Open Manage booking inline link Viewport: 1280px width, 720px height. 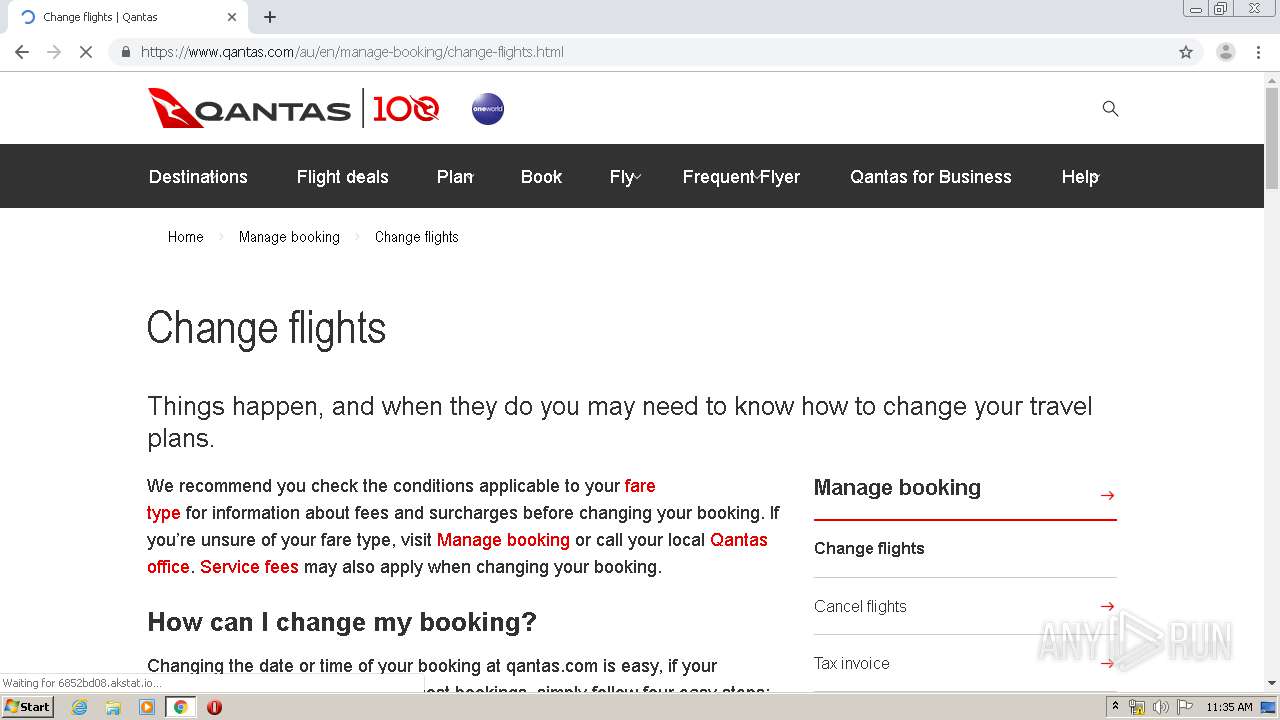click(503, 540)
